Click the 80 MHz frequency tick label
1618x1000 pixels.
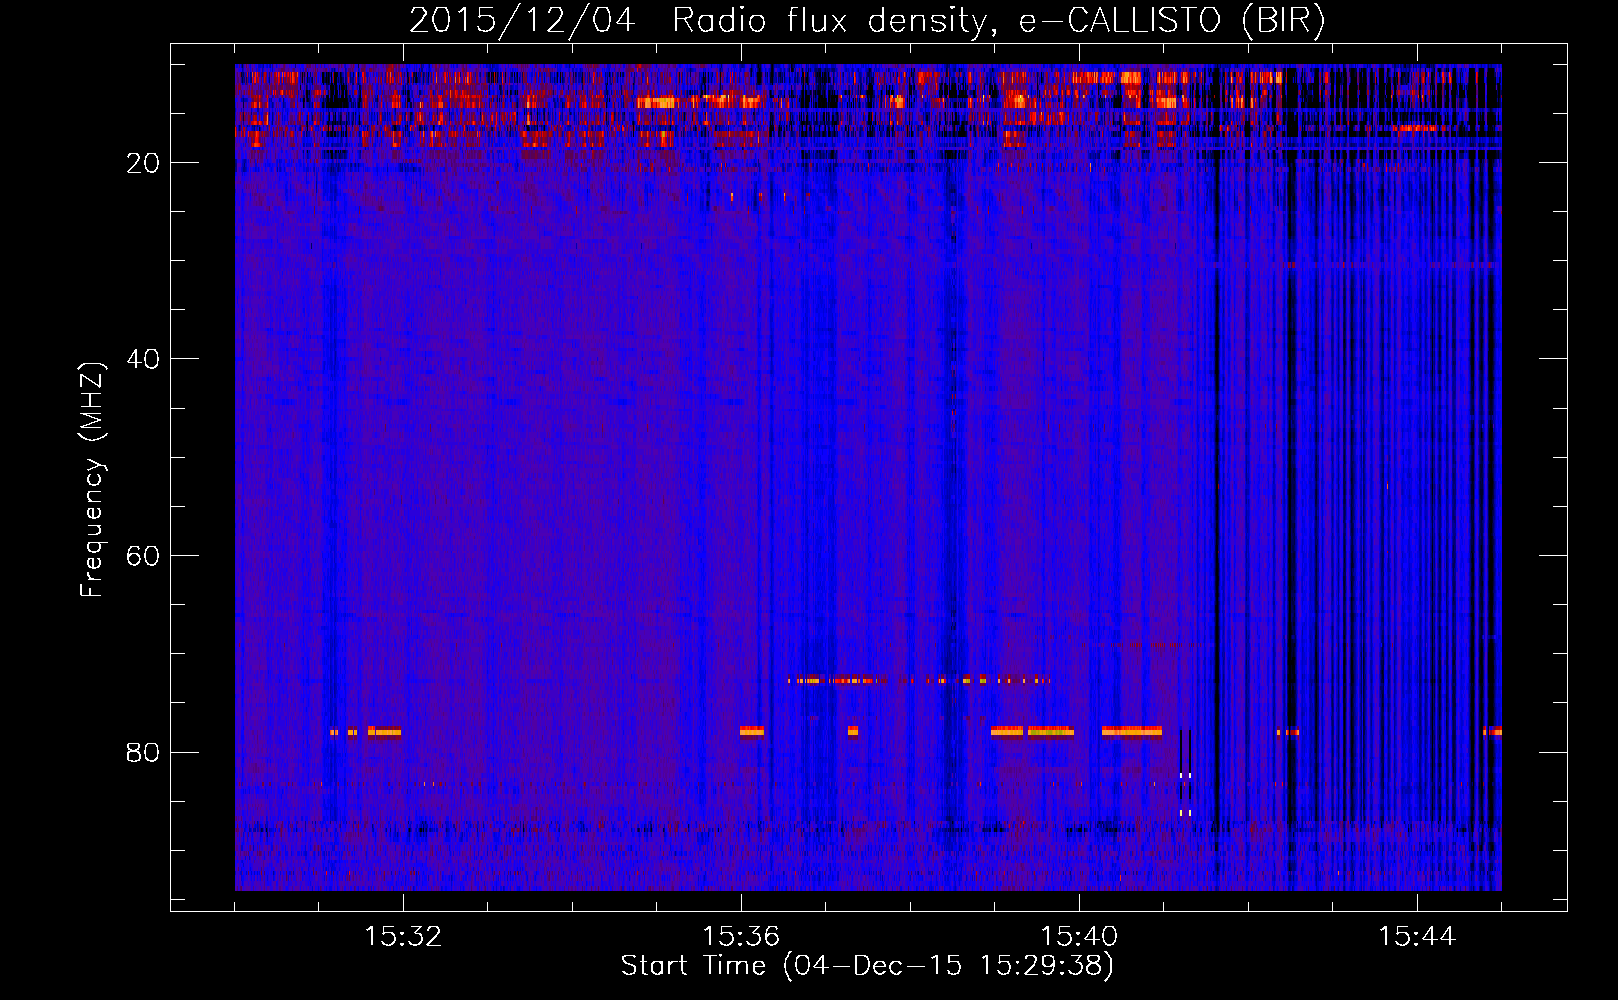click(144, 752)
